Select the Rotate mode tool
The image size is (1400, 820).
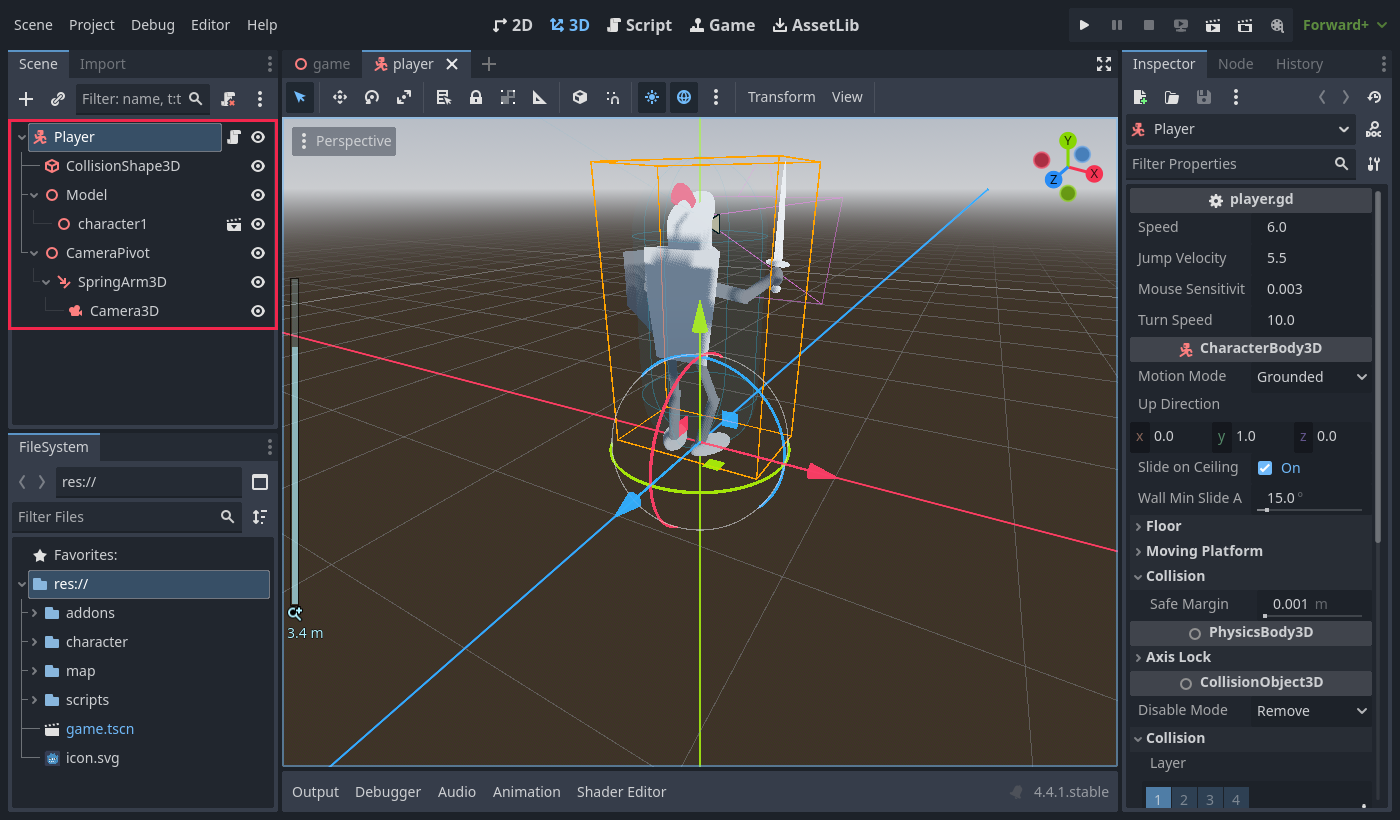[372, 97]
